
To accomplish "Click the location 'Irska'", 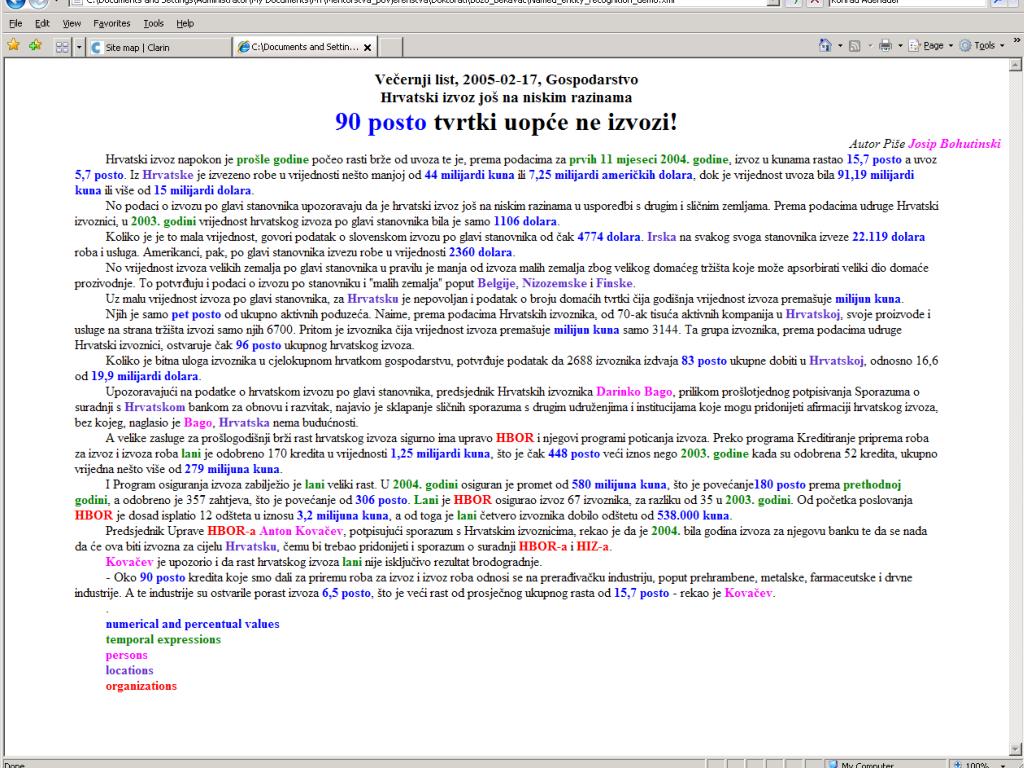I will (662, 237).
